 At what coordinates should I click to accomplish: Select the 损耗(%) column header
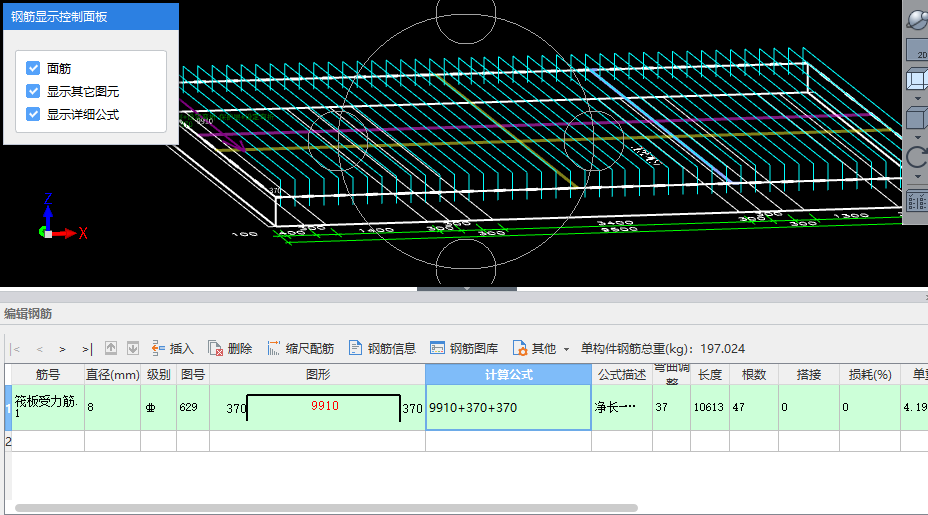pos(870,375)
